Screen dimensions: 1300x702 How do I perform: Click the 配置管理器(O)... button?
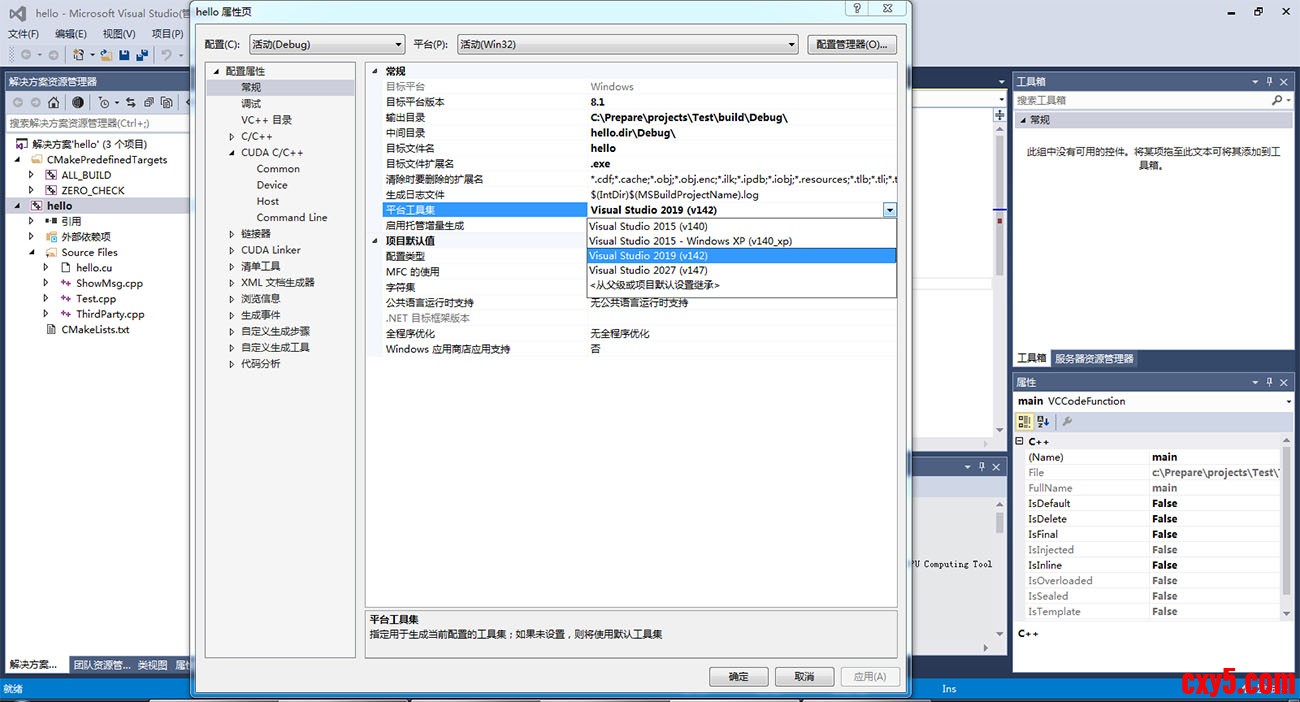coord(850,44)
